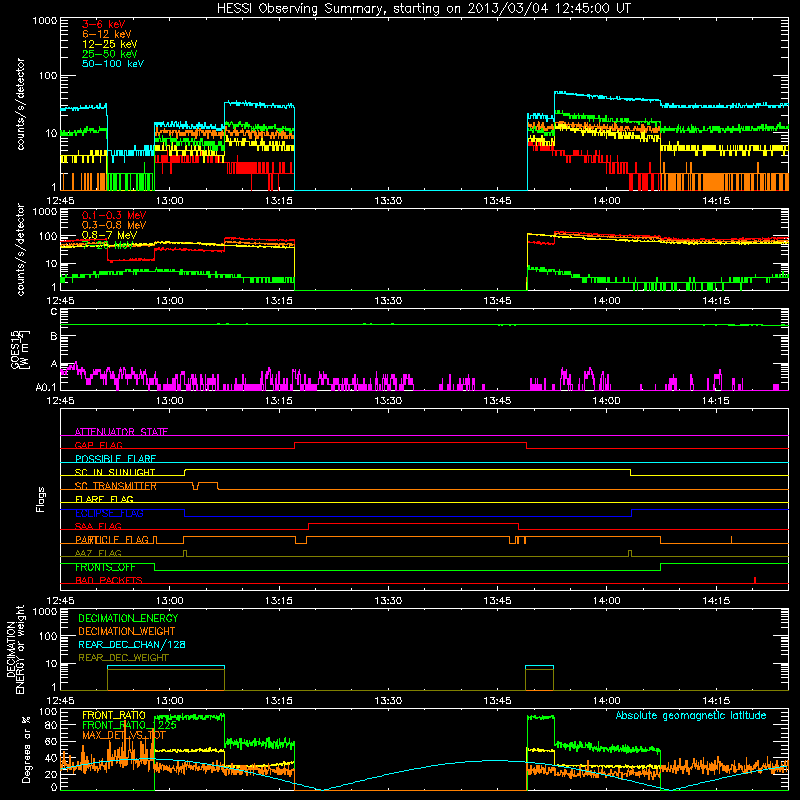
Task: Click the 25-50 keV legend label
Action: [x=110, y=54]
